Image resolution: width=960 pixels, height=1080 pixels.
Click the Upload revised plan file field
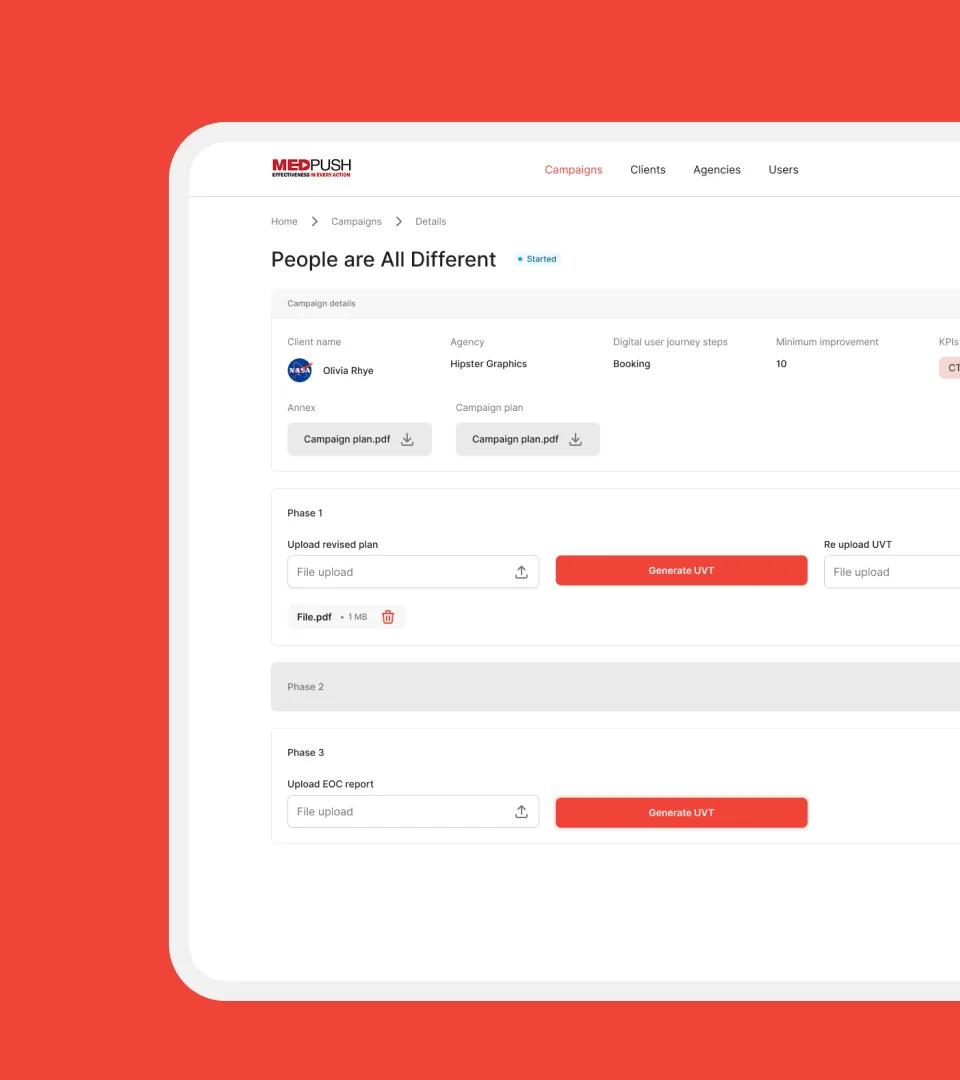(413, 572)
